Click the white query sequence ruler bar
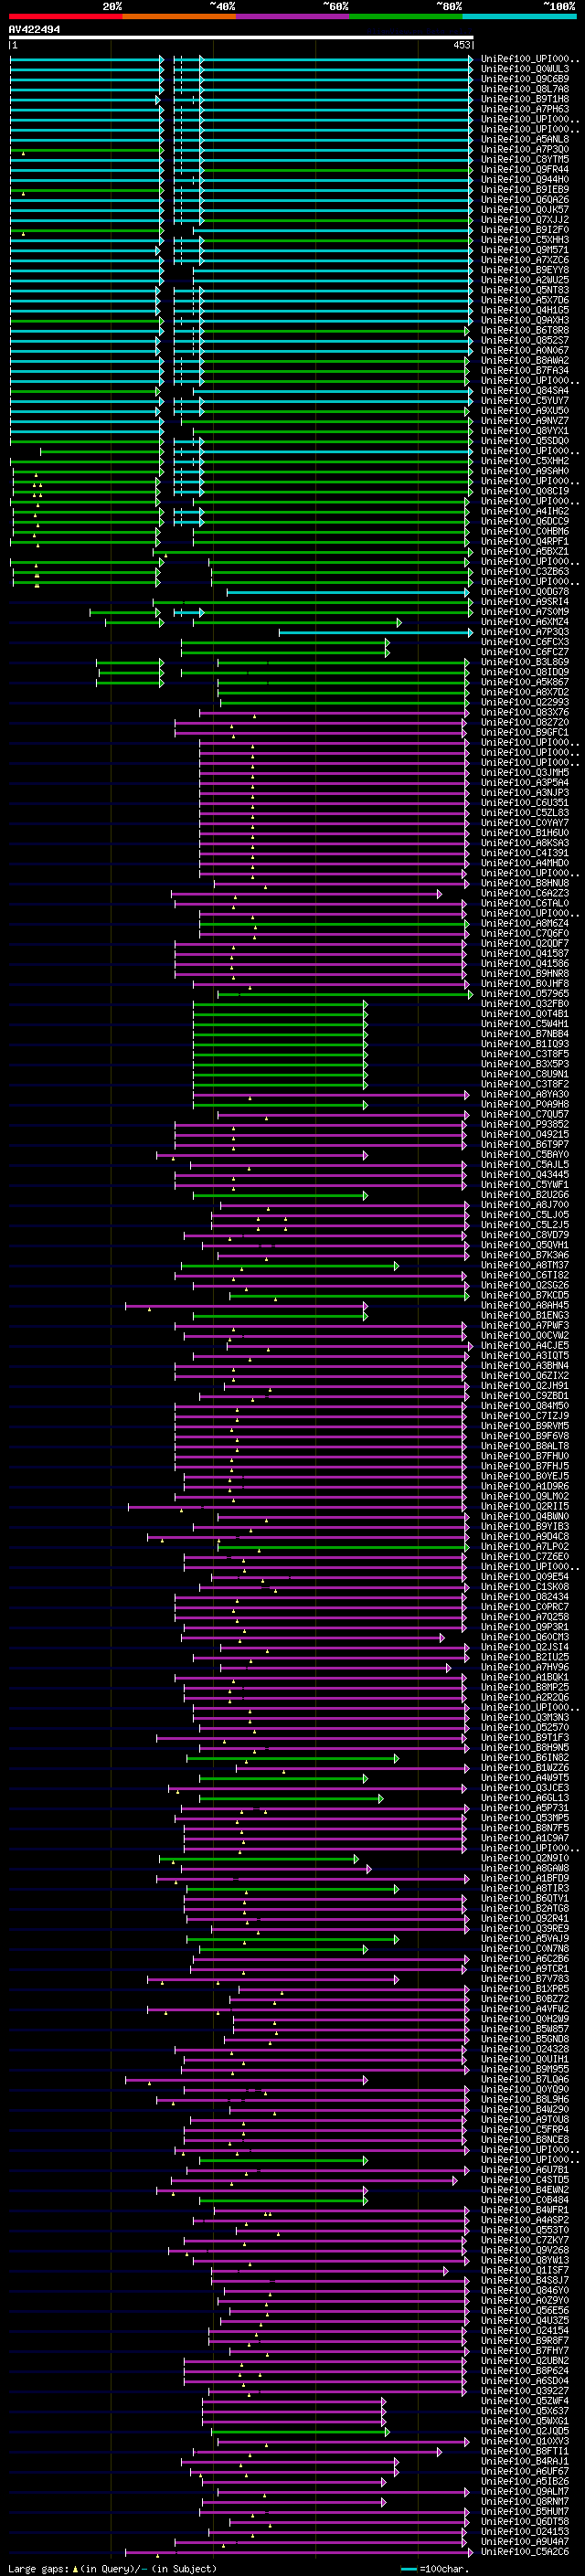The image size is (585, 2576). 241,37
